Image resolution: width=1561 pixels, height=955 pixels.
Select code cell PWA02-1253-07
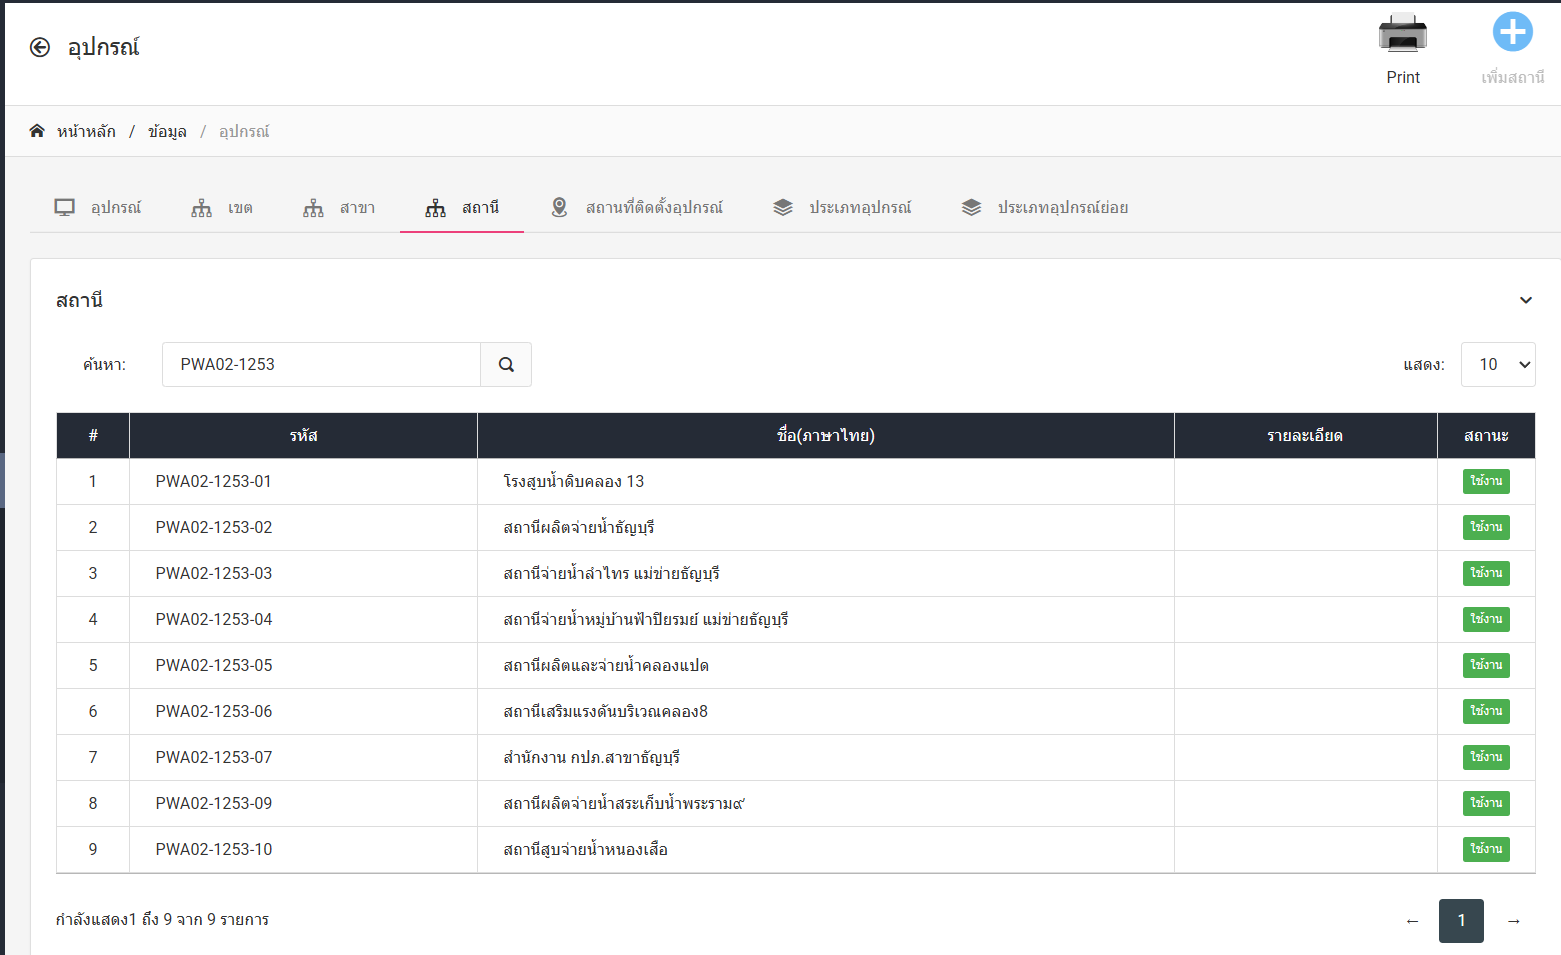303,758
